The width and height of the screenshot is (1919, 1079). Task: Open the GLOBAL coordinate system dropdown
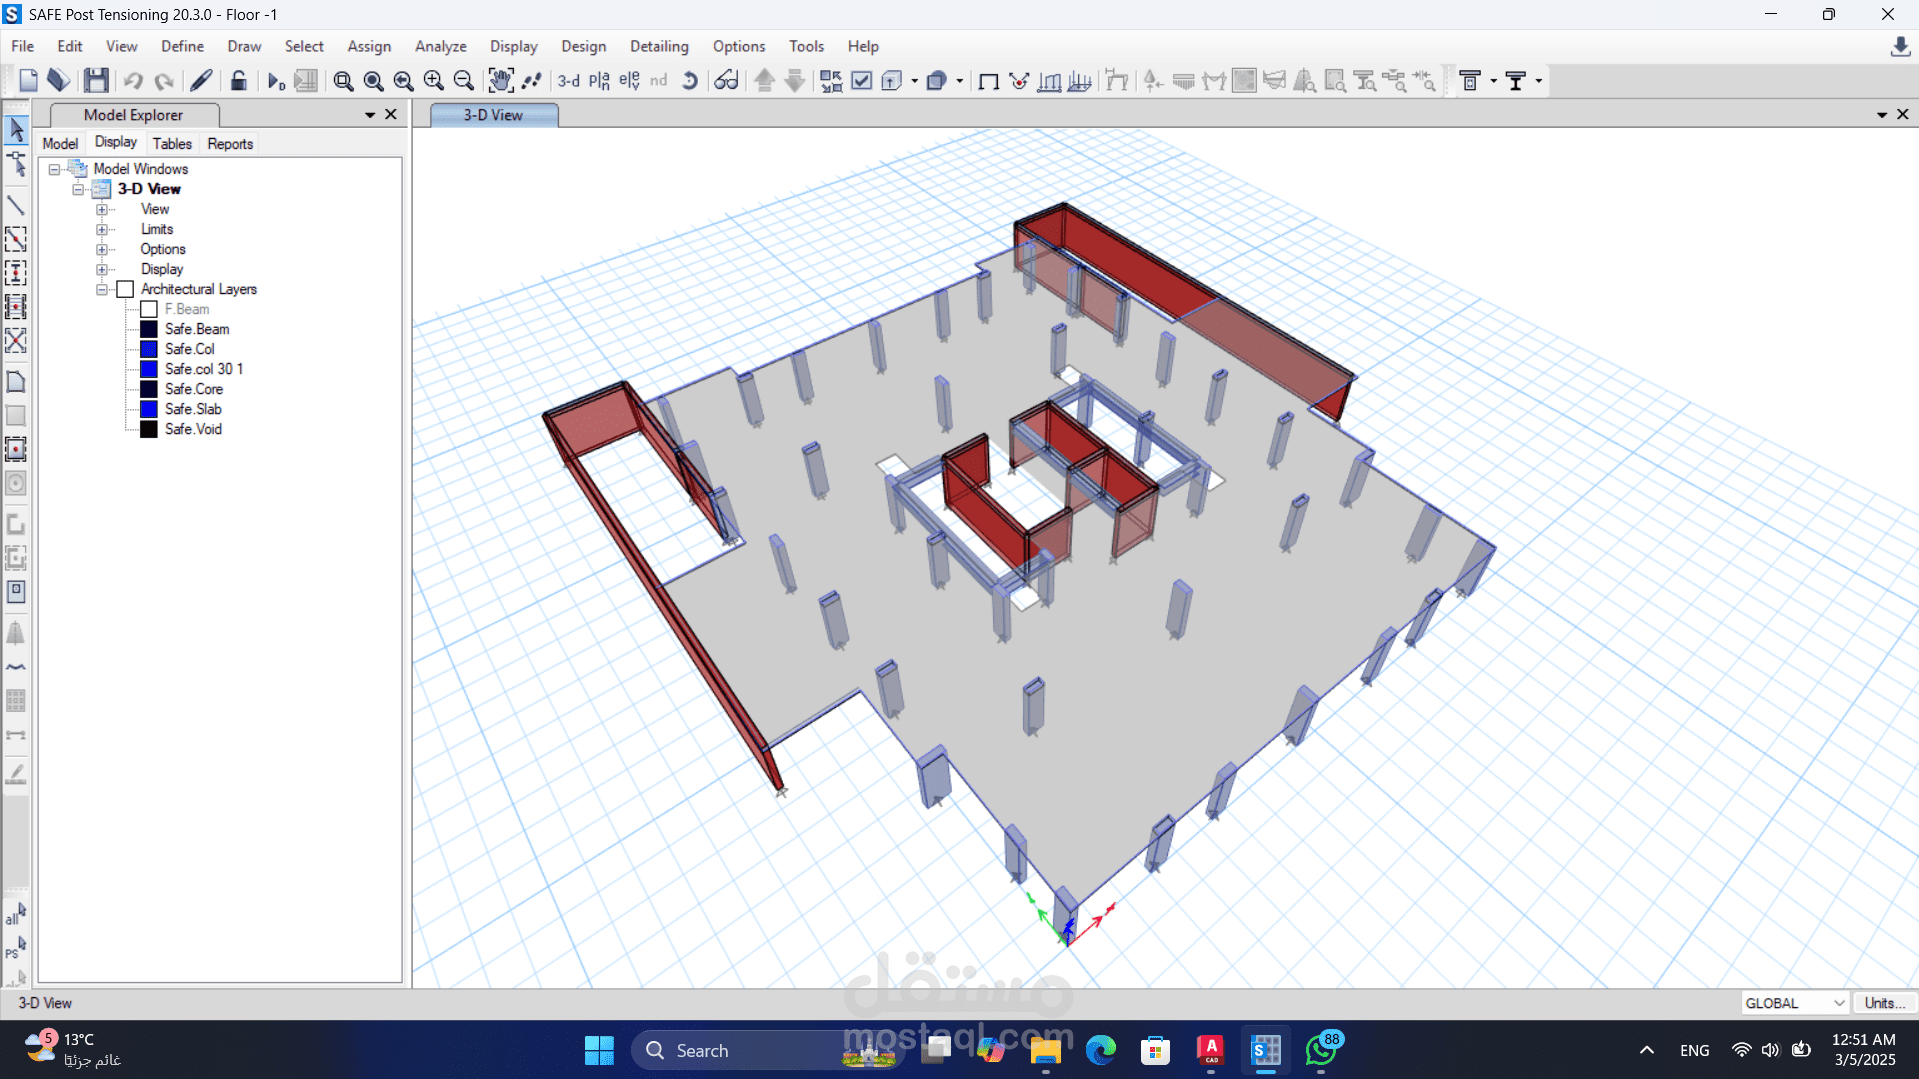click(1794, 1003)
